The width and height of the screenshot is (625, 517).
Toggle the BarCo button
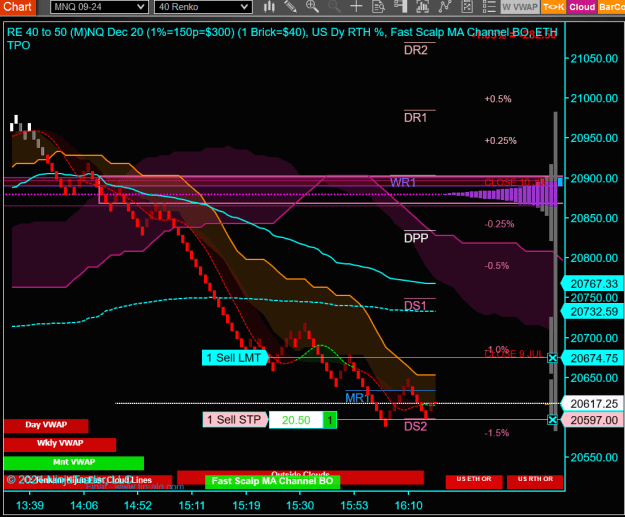[x=611, y=7]
